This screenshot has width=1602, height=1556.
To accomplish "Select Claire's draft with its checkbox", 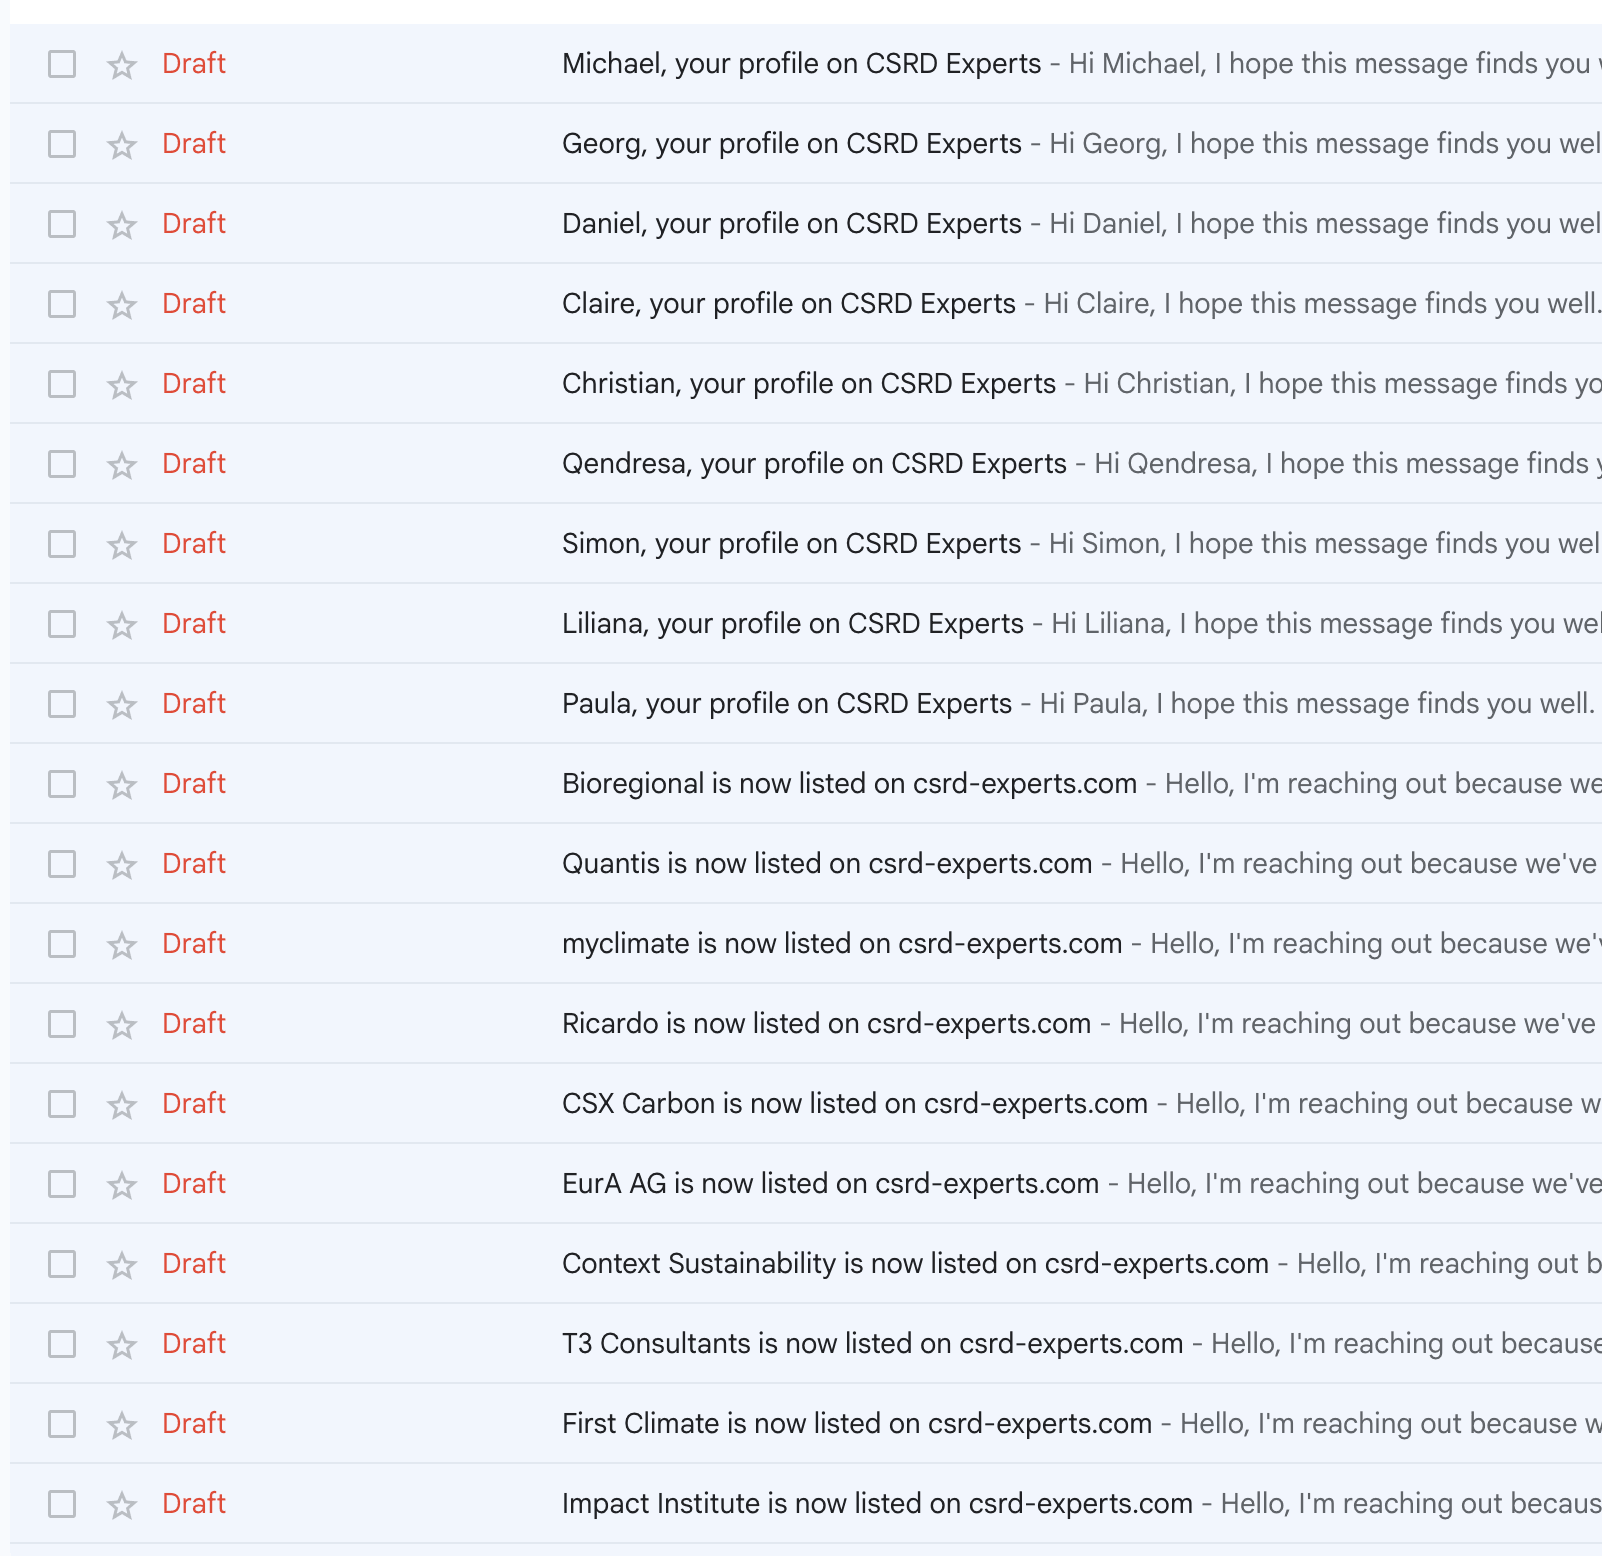I will click(62, 304).
